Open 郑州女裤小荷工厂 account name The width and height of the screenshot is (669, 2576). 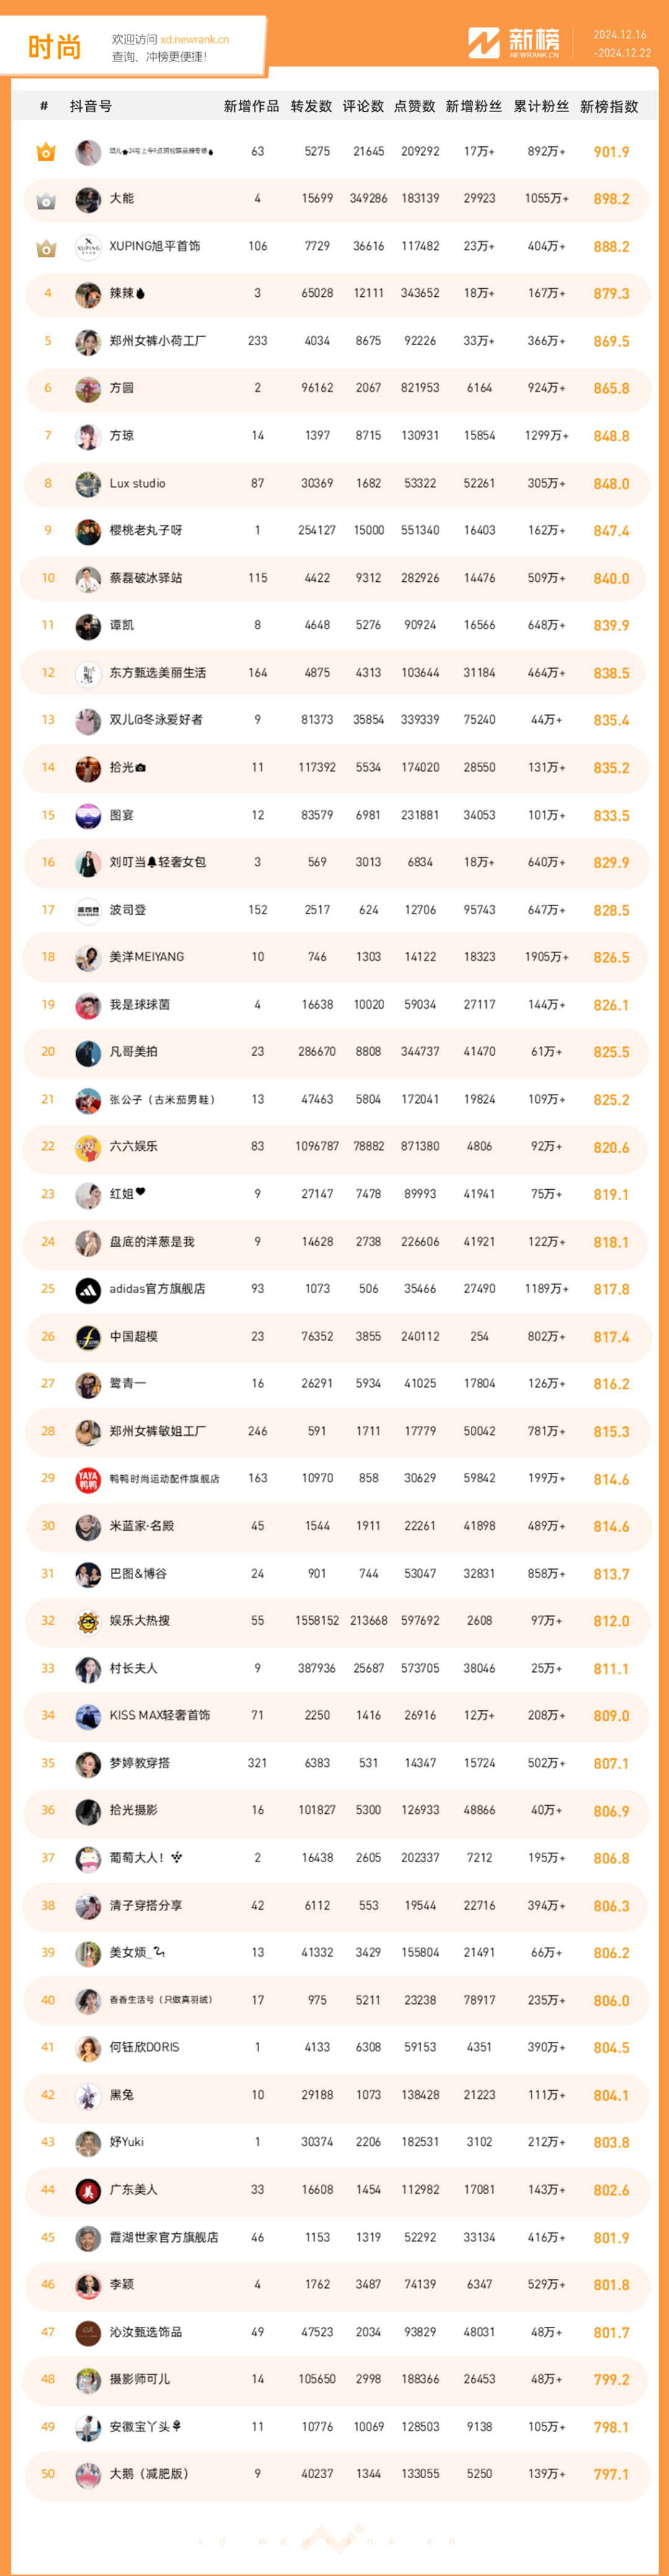158,341
